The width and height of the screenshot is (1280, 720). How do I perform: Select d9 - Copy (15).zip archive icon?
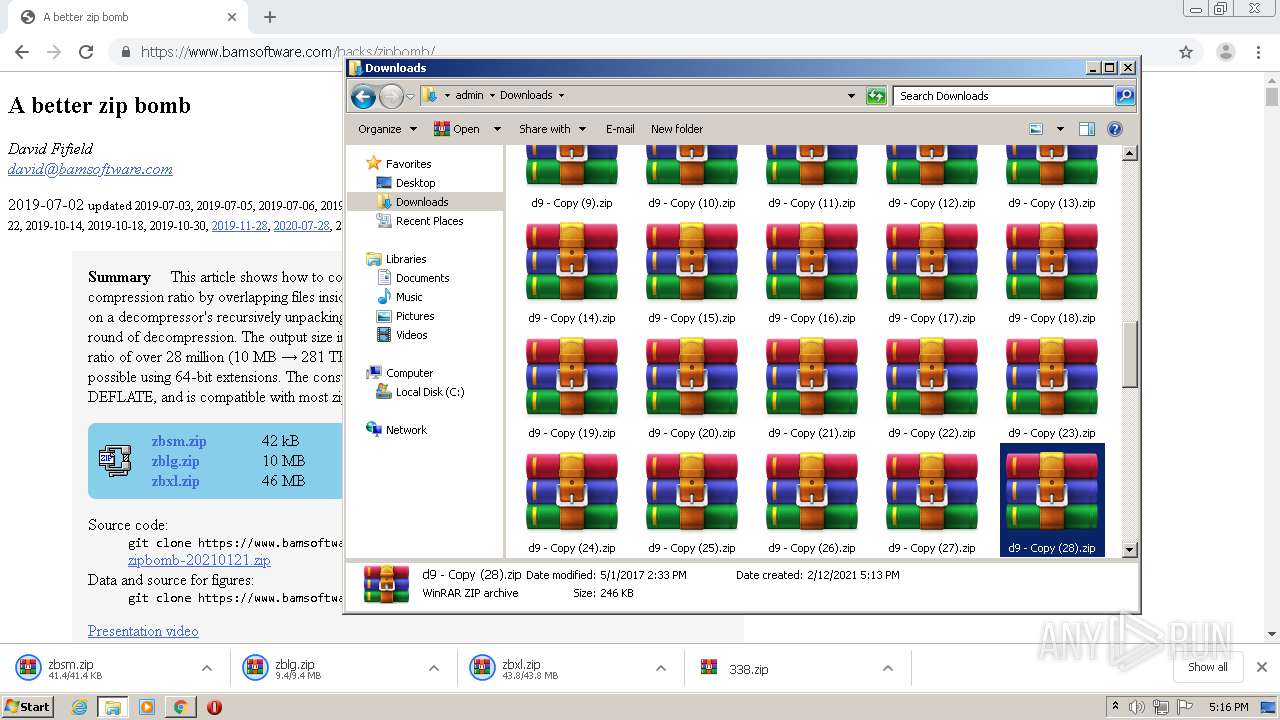pyautogui.click(x=692, y=262)
